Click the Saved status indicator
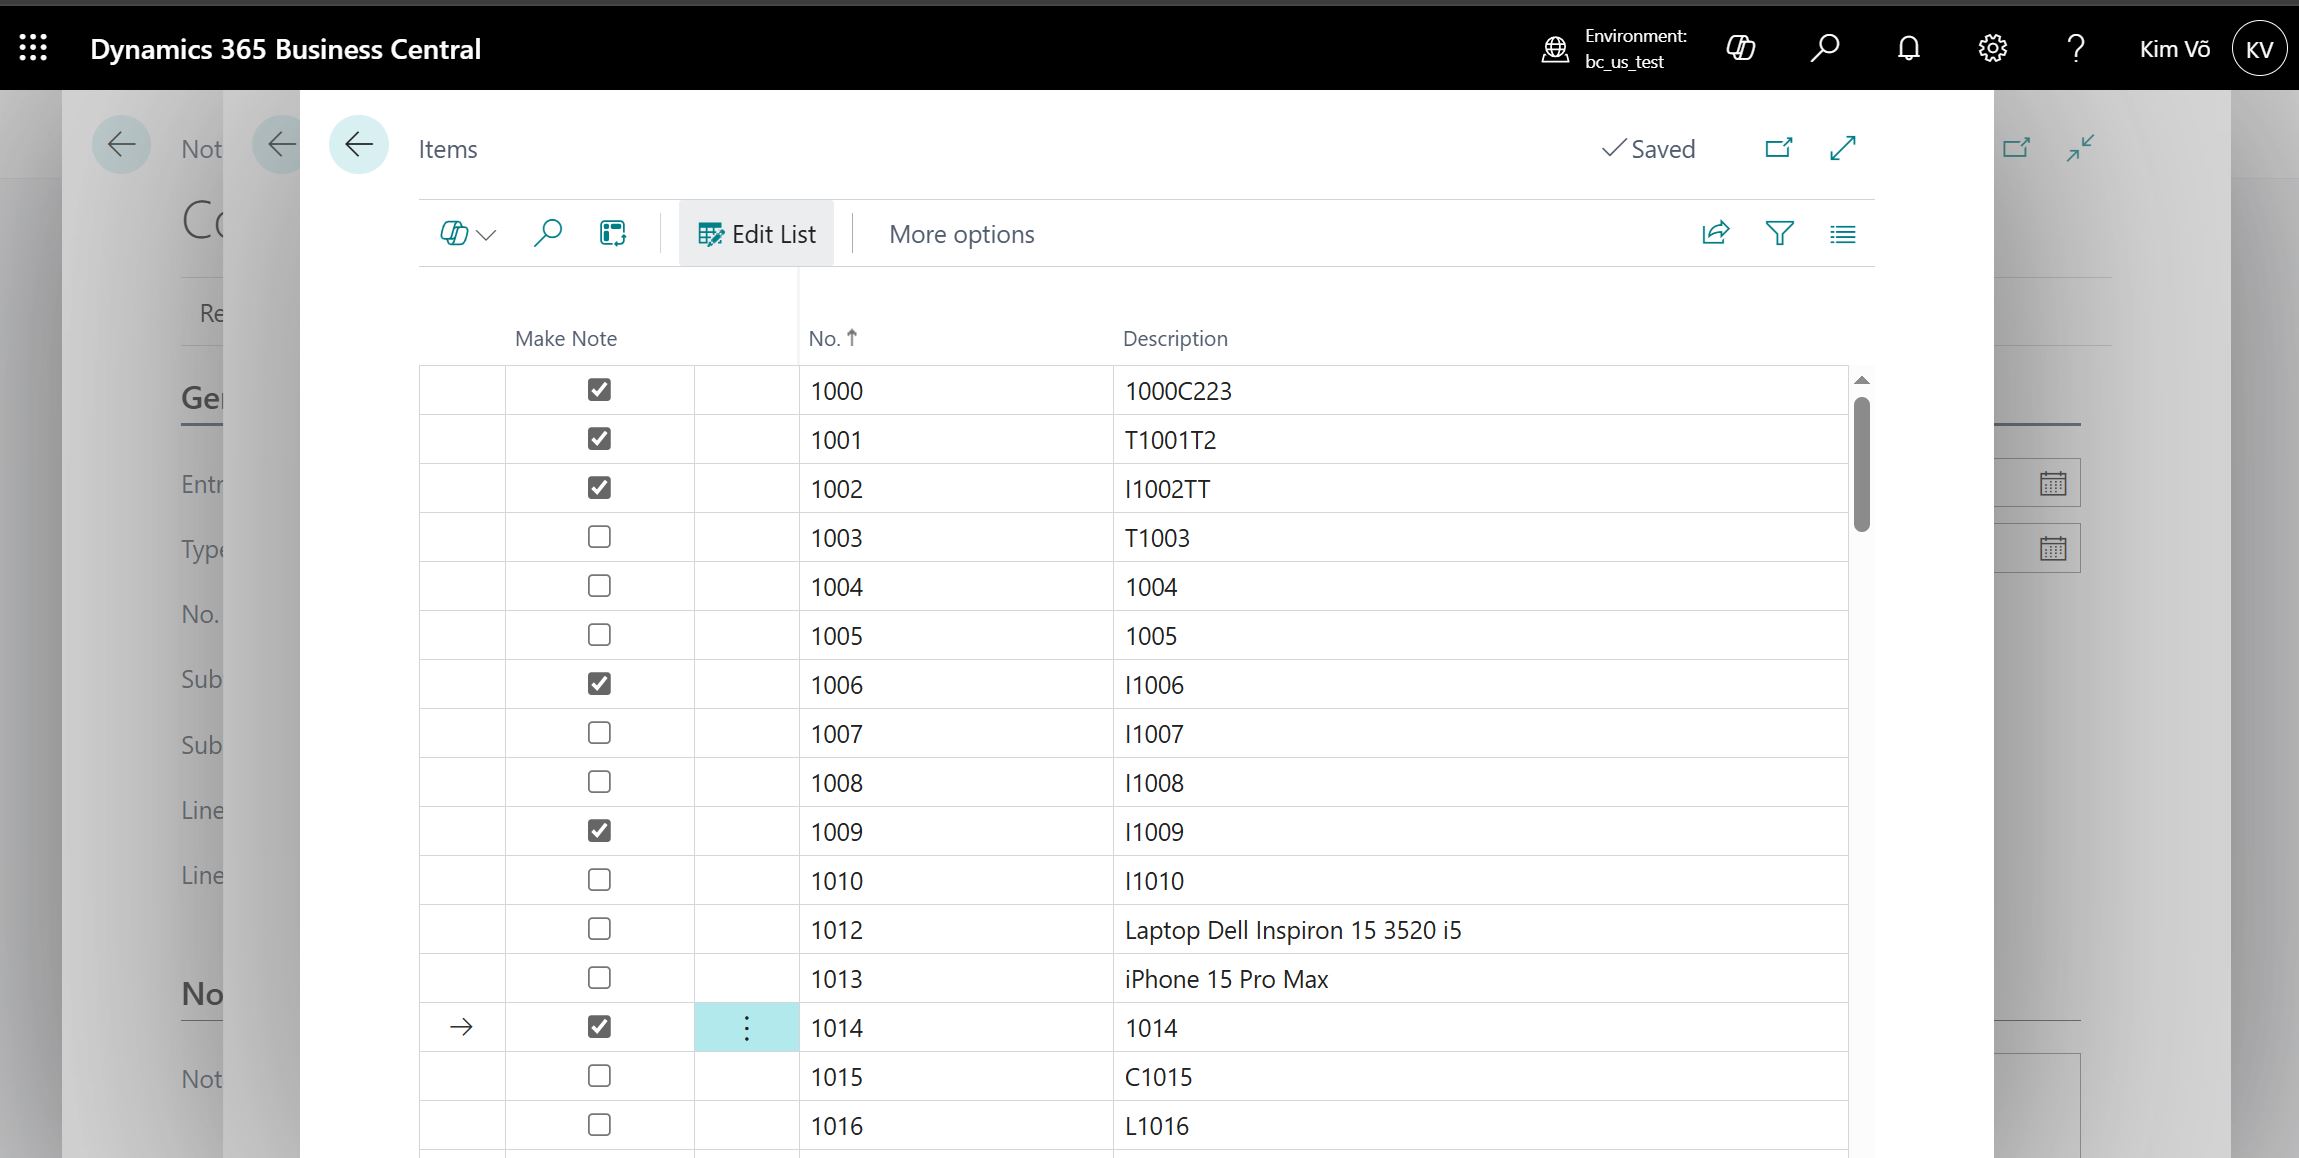 click(x=1648, y=149)
